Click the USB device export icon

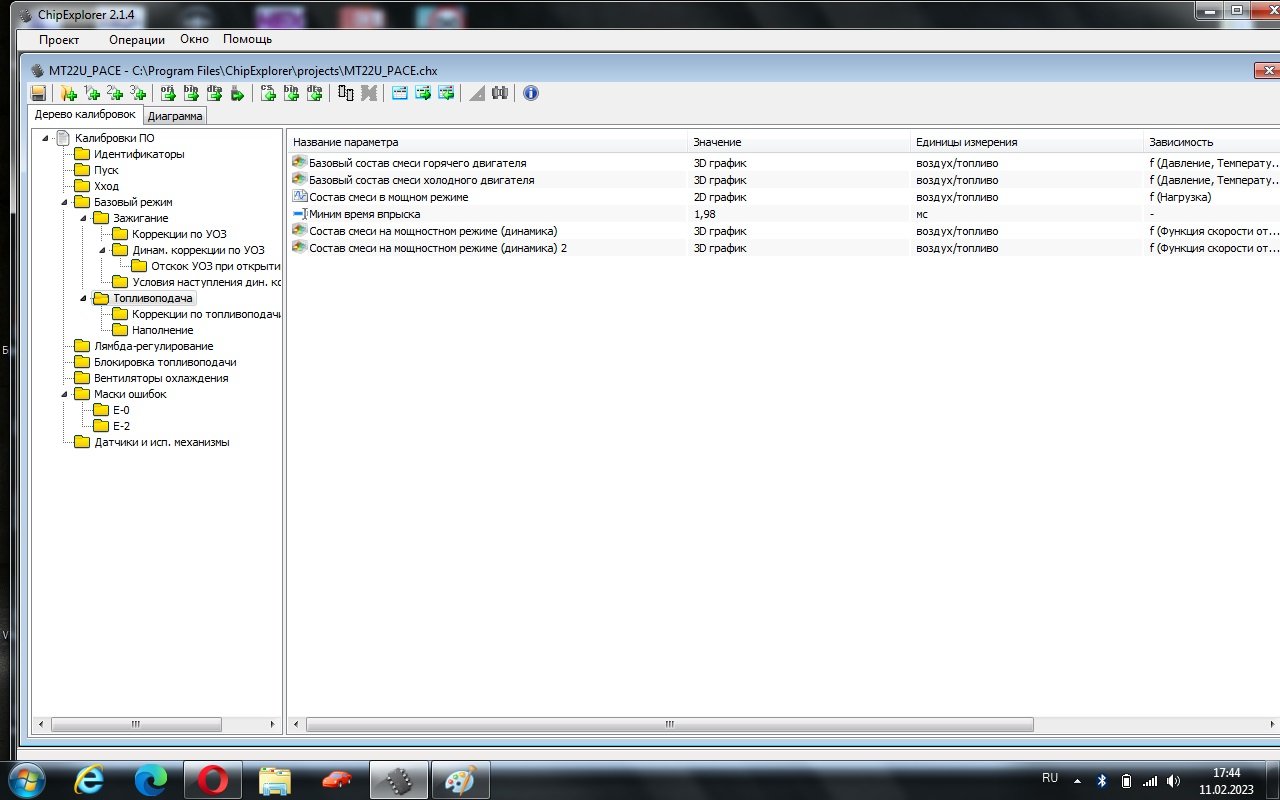(x=237, y=93)
